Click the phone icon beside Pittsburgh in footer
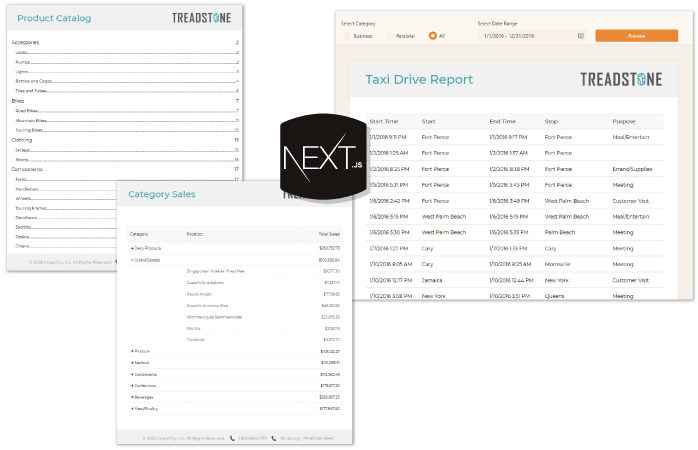Screen dimensions: 698x450 tap(274, 438)
